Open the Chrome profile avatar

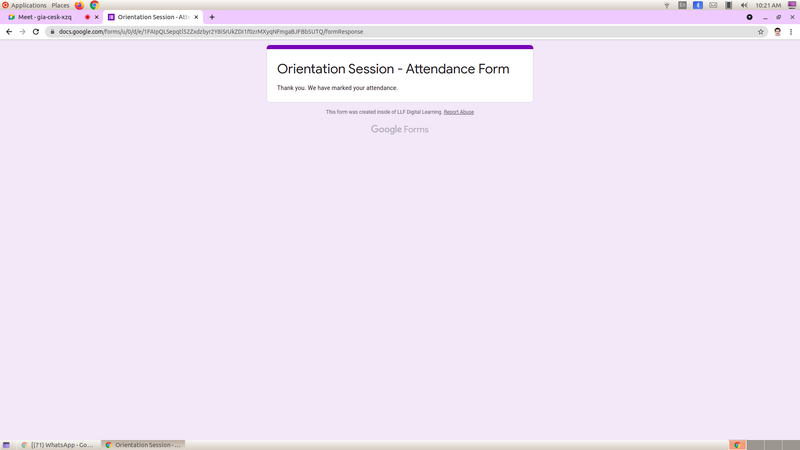pyautogui.click(x=778, y=32)
